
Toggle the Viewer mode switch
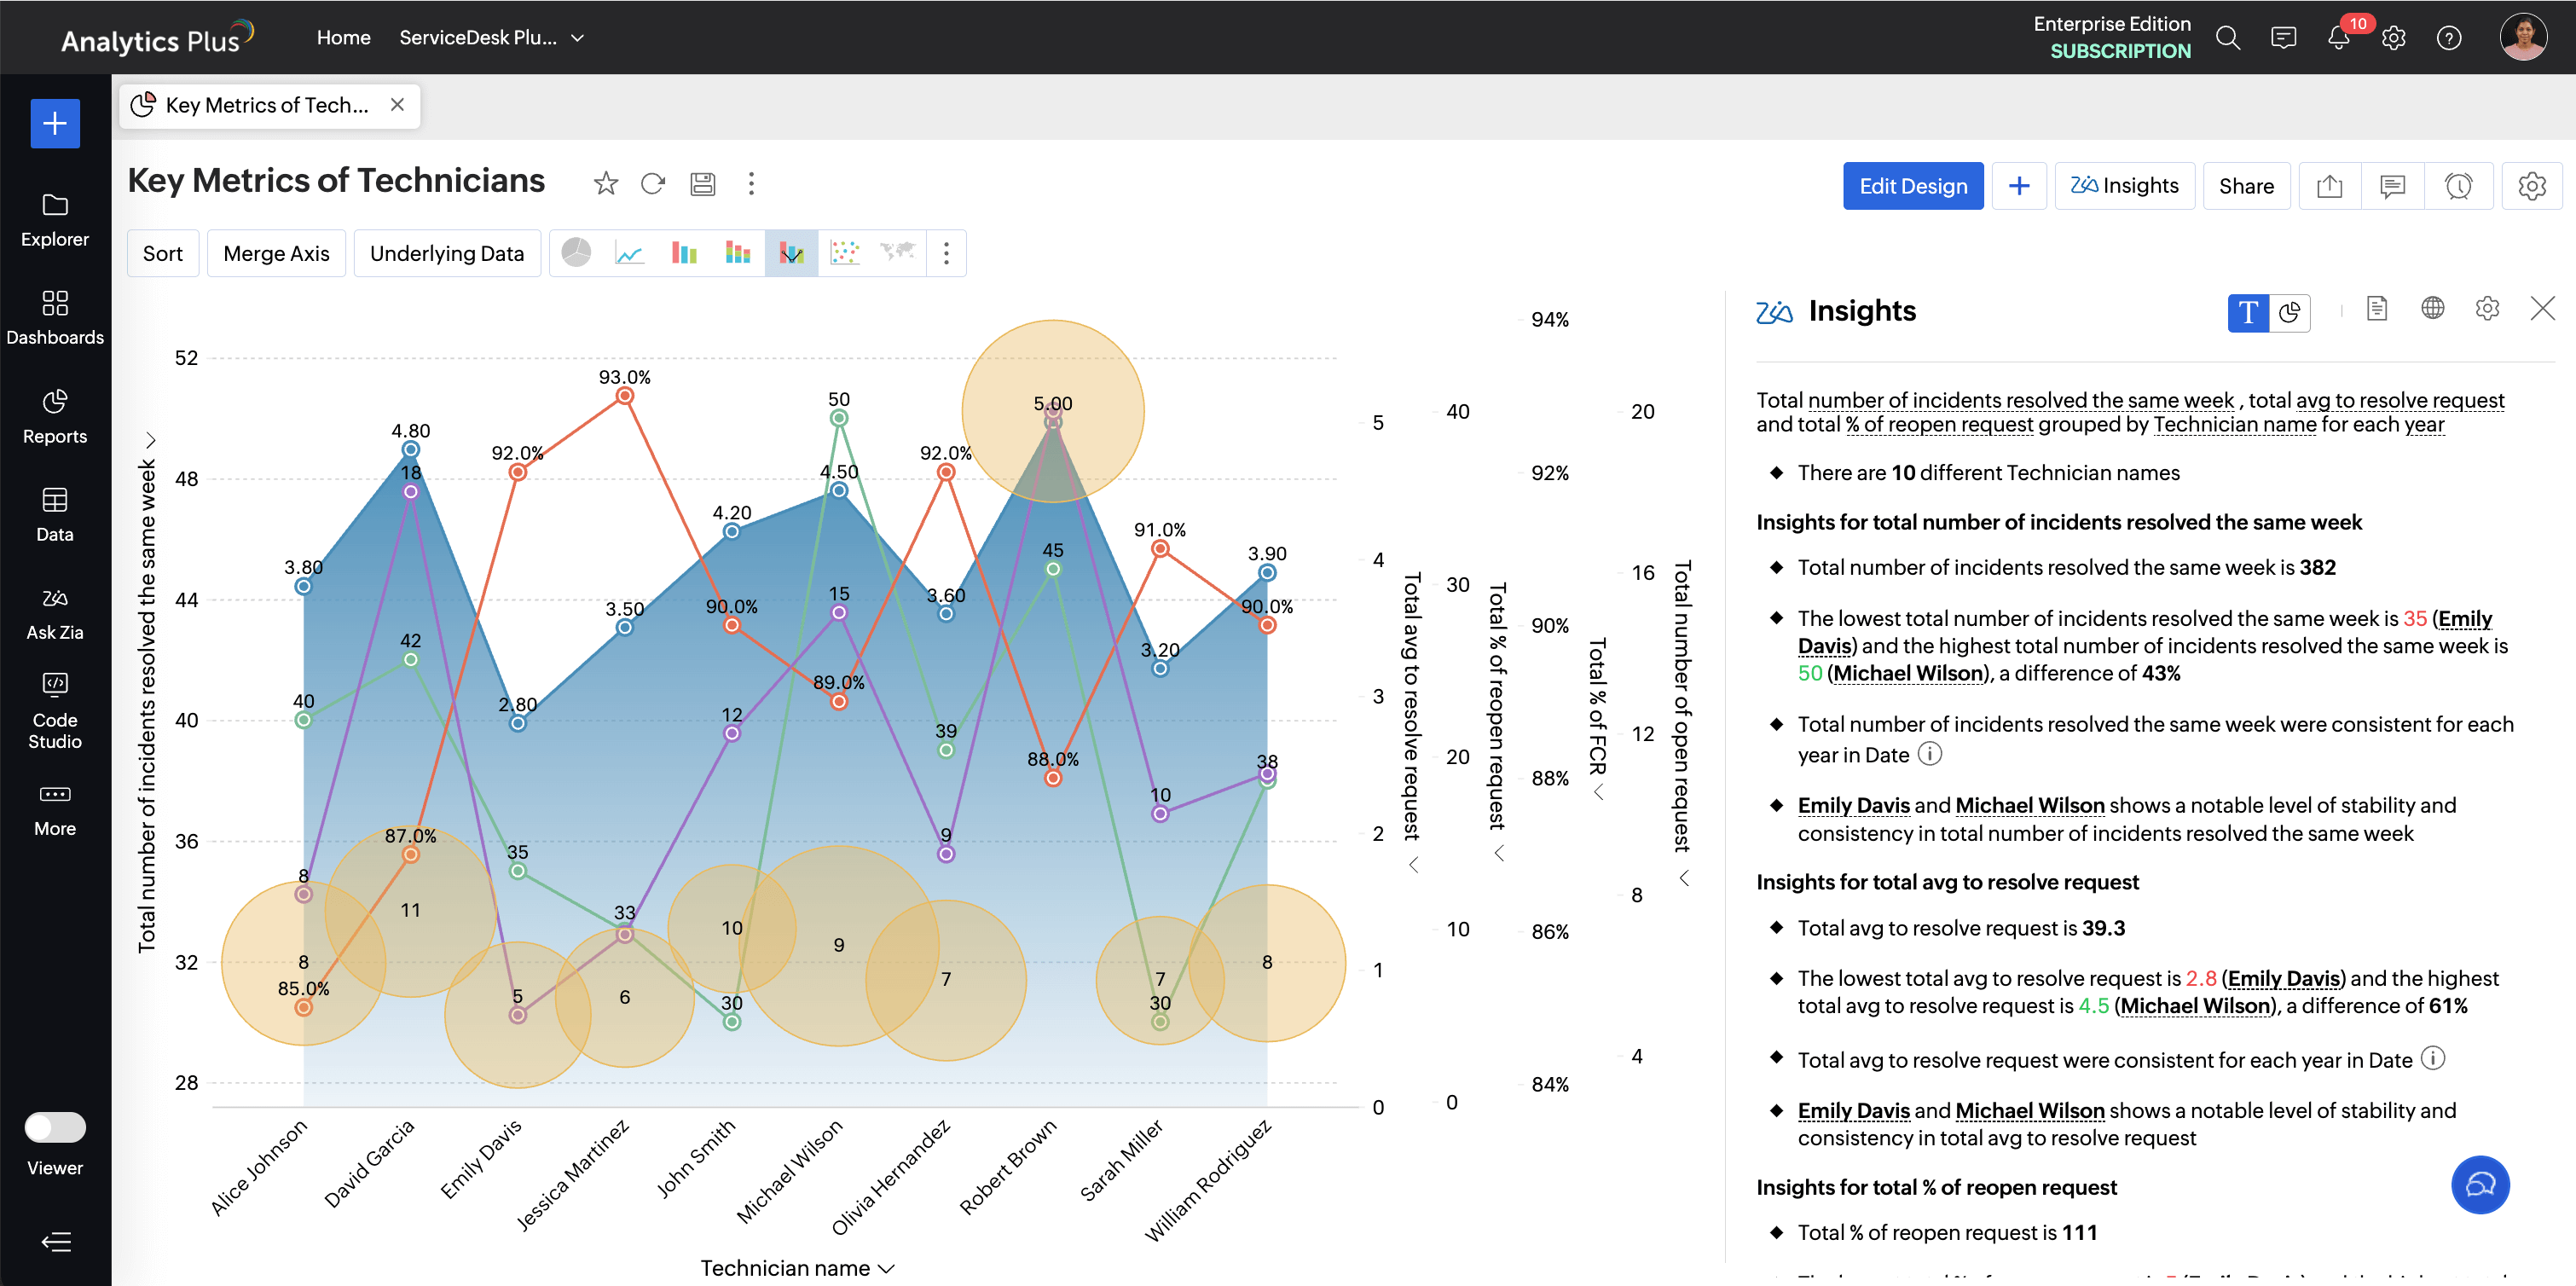(x=55, y=1127)
